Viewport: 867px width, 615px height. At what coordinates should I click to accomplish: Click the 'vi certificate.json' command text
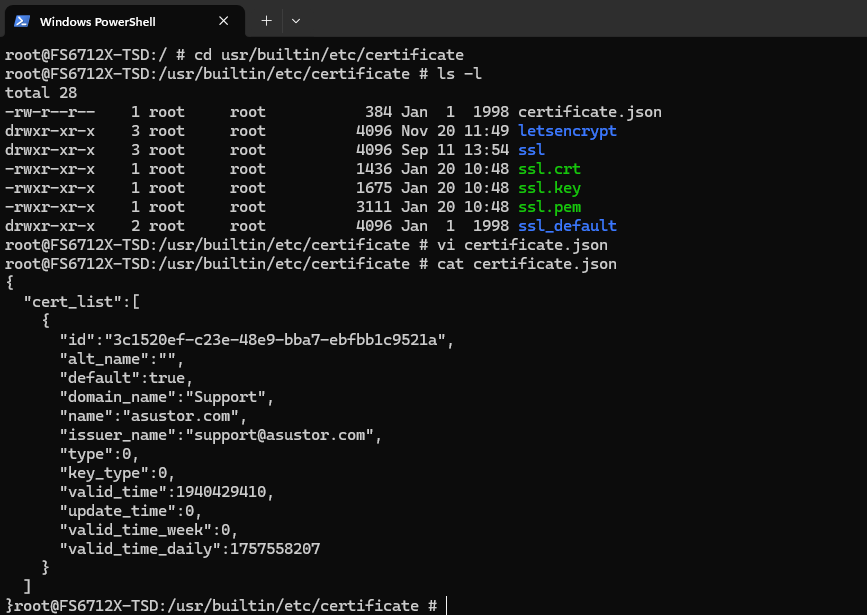(x=522, y=245)
